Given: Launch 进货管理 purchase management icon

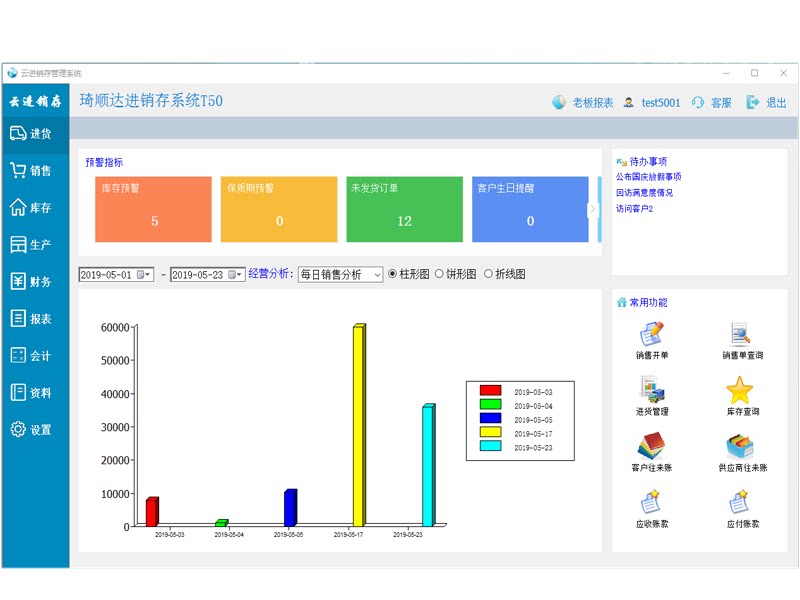Looking at the screenshot, I should pyautogui.click(x=652, y=390).
